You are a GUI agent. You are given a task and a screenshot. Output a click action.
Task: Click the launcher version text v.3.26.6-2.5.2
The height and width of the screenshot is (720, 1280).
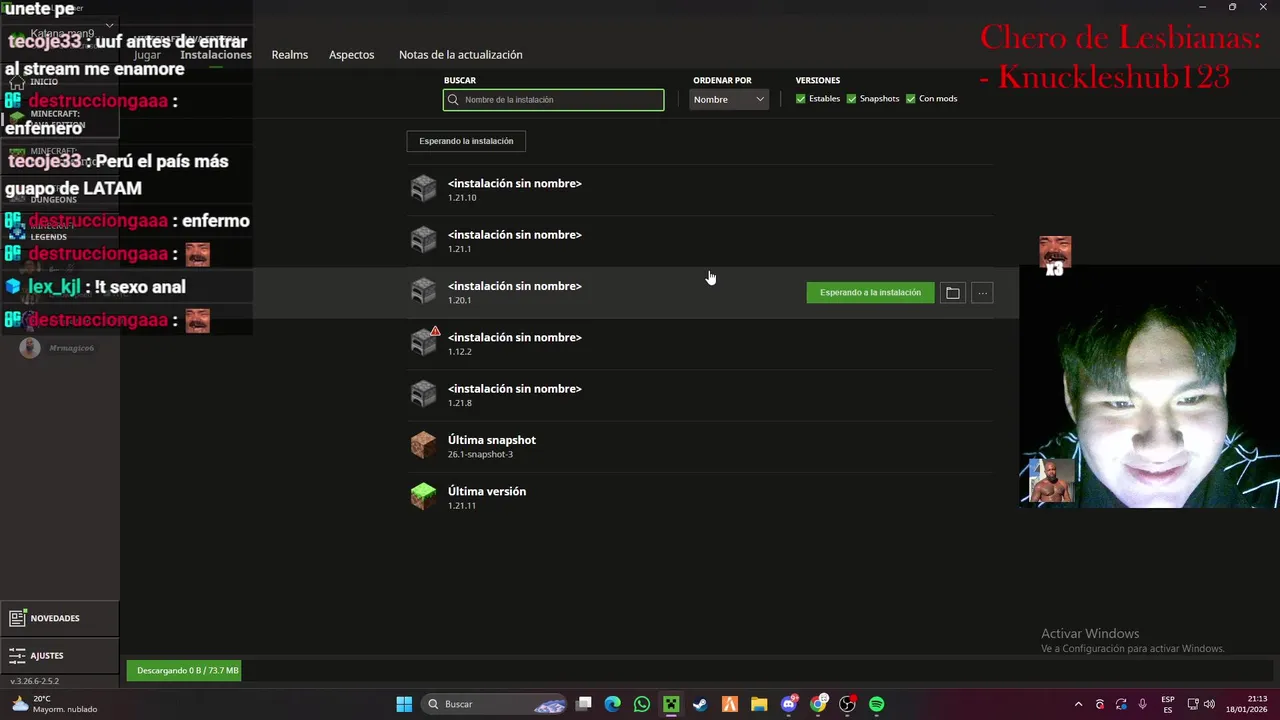coord(35,681)
